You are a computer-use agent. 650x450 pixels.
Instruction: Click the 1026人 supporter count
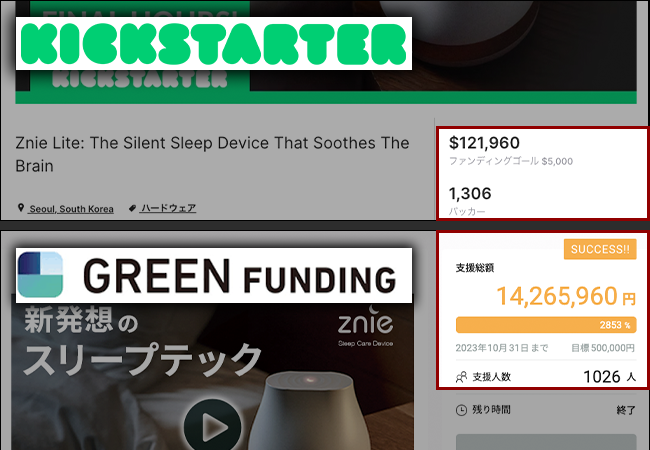pyautogui.click(x=609, y=377)
